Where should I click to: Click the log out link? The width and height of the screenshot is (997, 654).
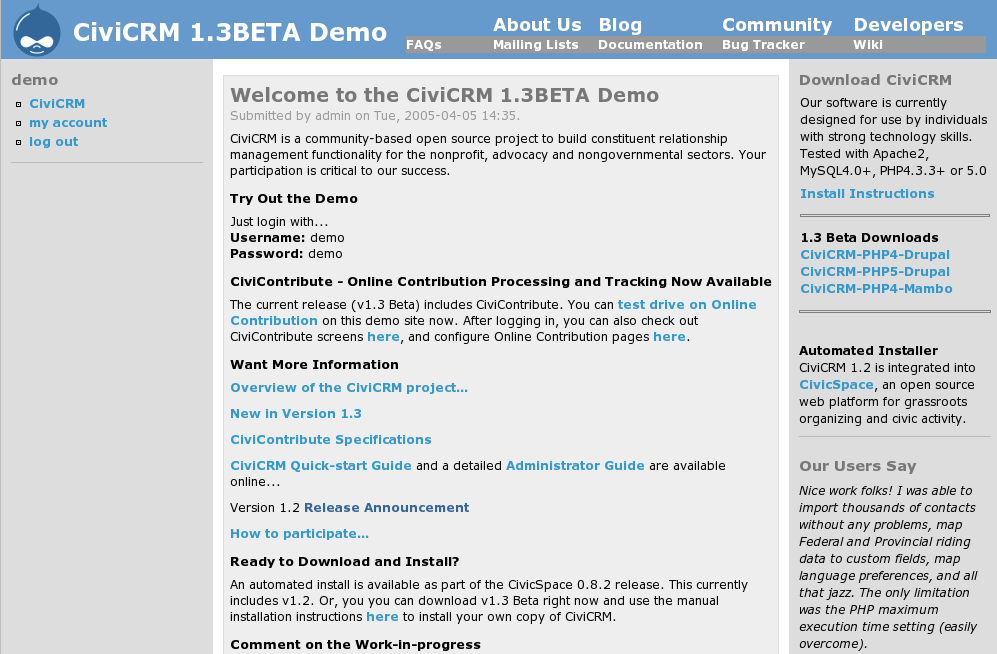click(x=53, y=142)
